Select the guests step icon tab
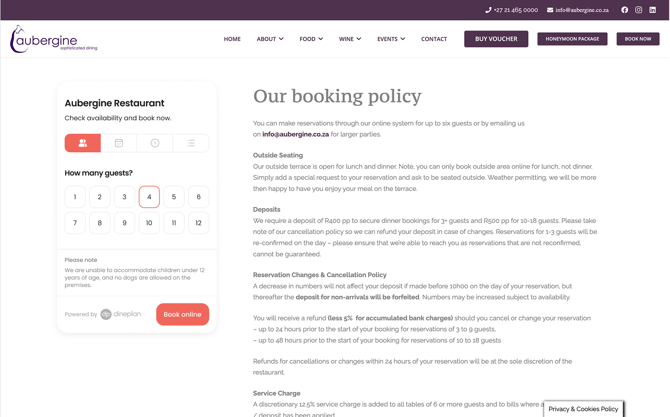Screen dimensions: 670x417 pyautogui.click(x=83, y=143)
